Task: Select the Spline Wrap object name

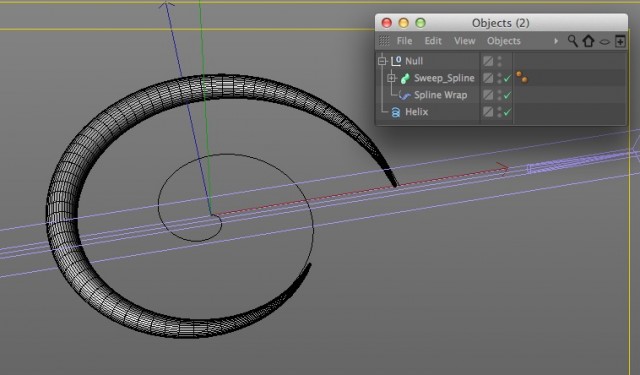Action: [440, 95]
